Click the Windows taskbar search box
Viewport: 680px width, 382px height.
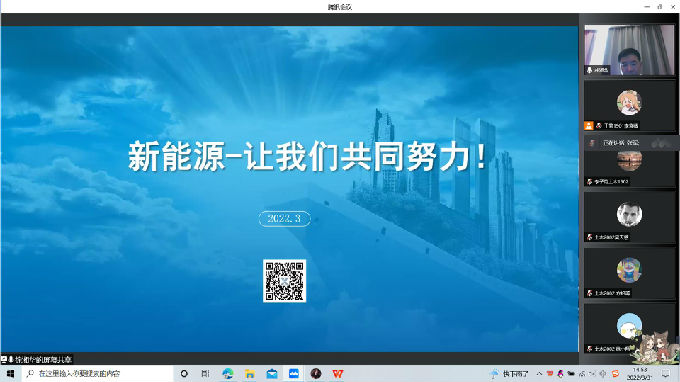(97, 373)
